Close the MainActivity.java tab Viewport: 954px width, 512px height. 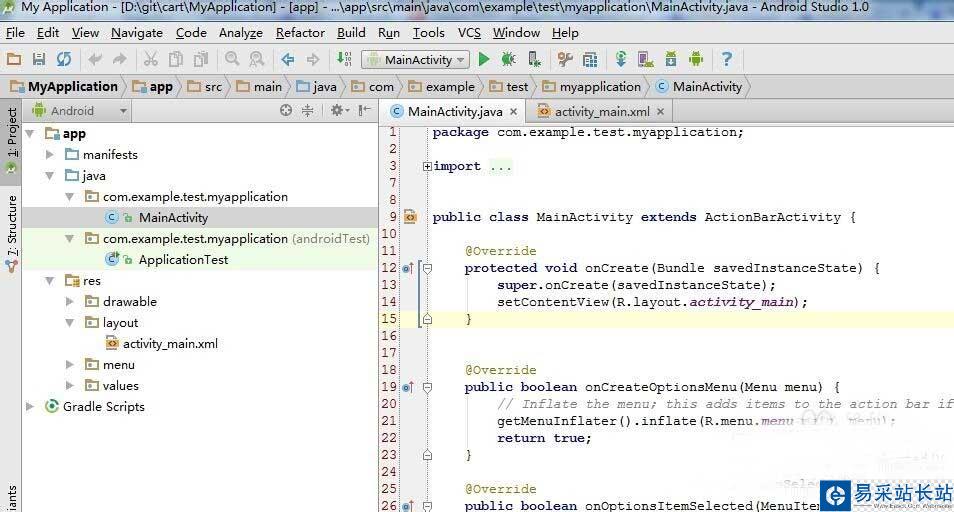click(x=514, y=112)
